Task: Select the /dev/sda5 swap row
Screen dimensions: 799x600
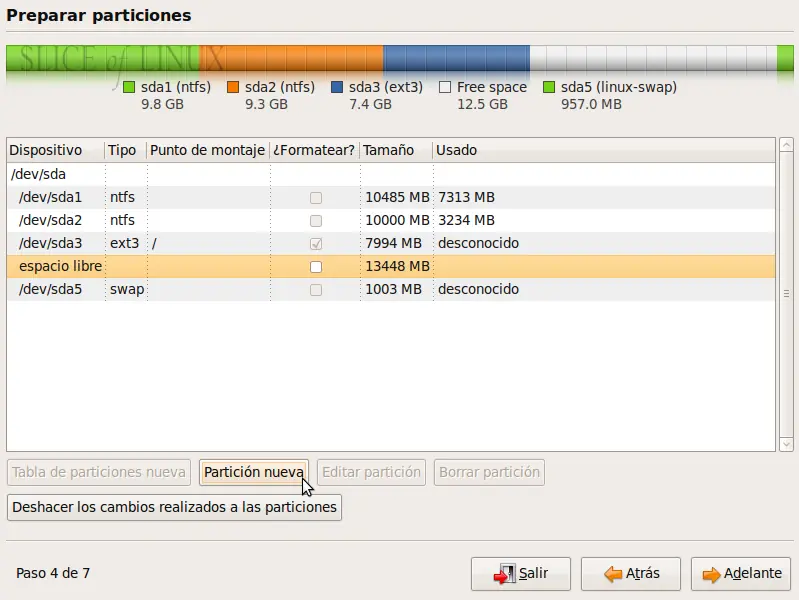Action: click(391, 289)
